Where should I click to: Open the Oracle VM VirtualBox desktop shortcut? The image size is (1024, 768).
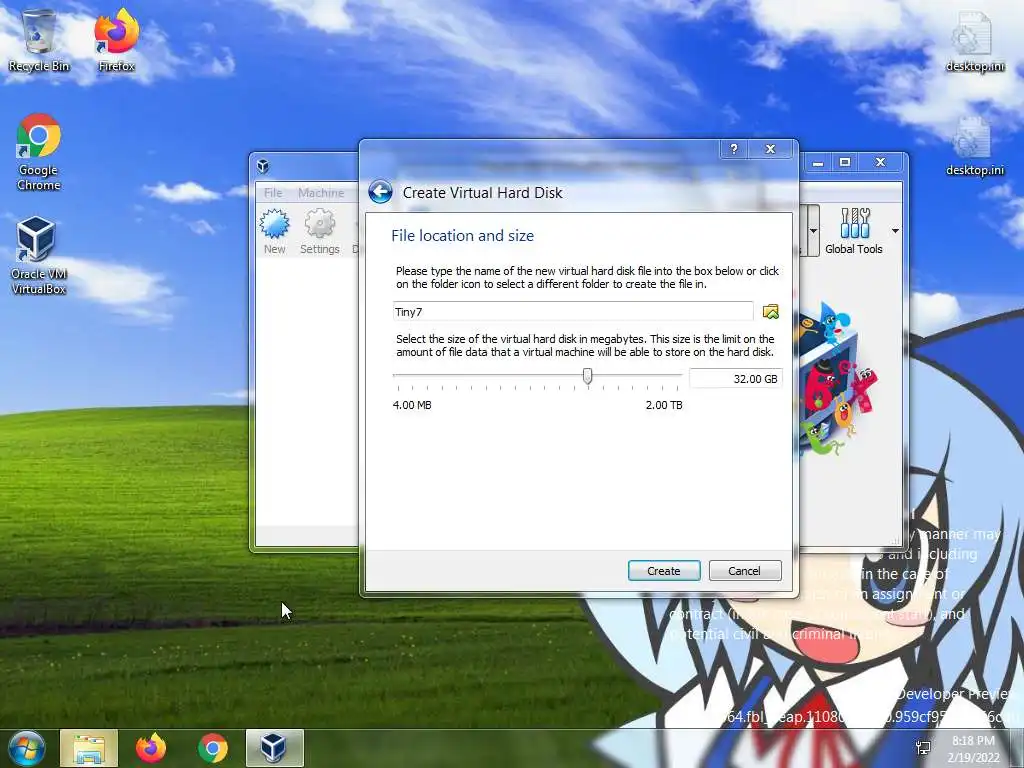[x=39, y=256]
